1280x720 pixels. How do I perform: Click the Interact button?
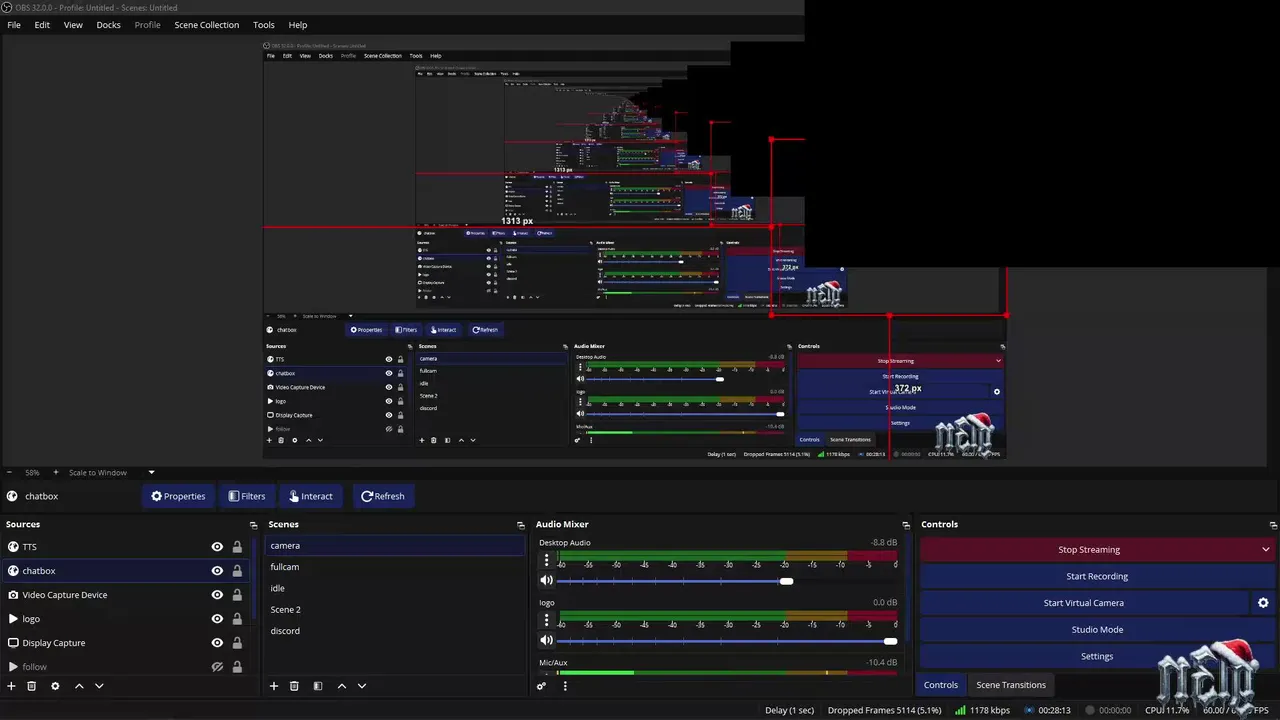click(310, 496)
